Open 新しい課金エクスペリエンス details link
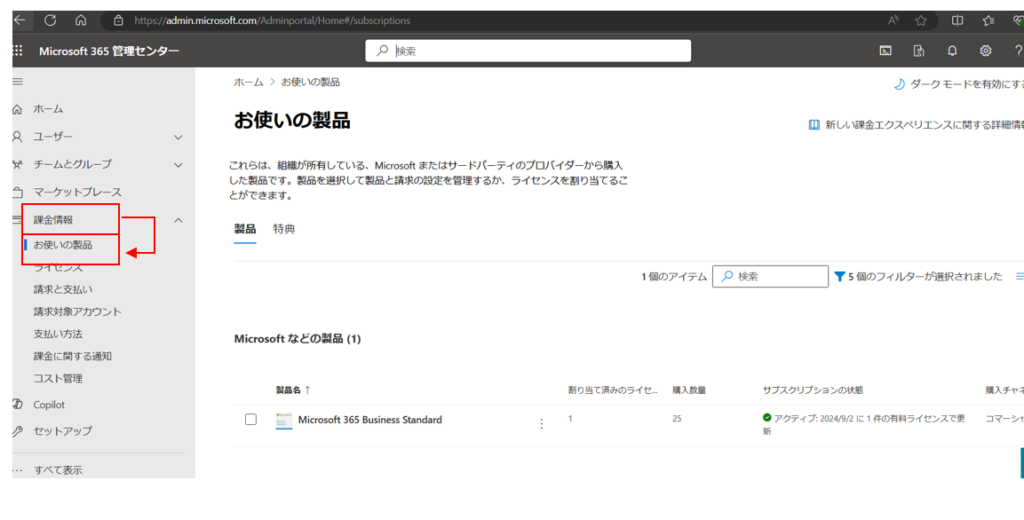Viewport: 1024px width, 520px height. pos(924,125)
